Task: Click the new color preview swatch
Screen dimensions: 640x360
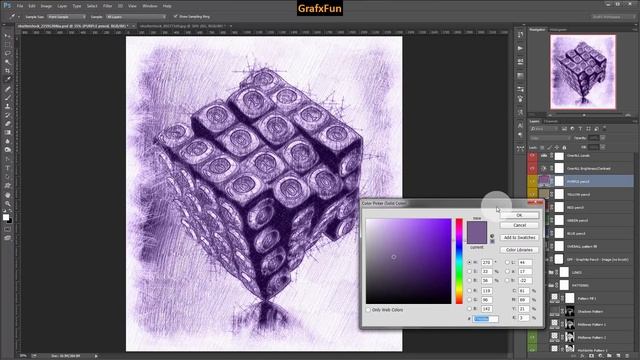Action: 477,227
